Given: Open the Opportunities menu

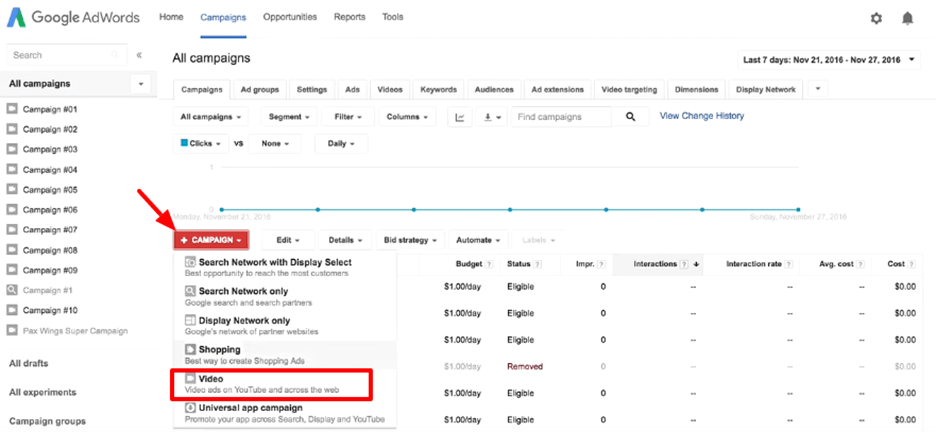Looking at the screenshot, I should [290, 17].
